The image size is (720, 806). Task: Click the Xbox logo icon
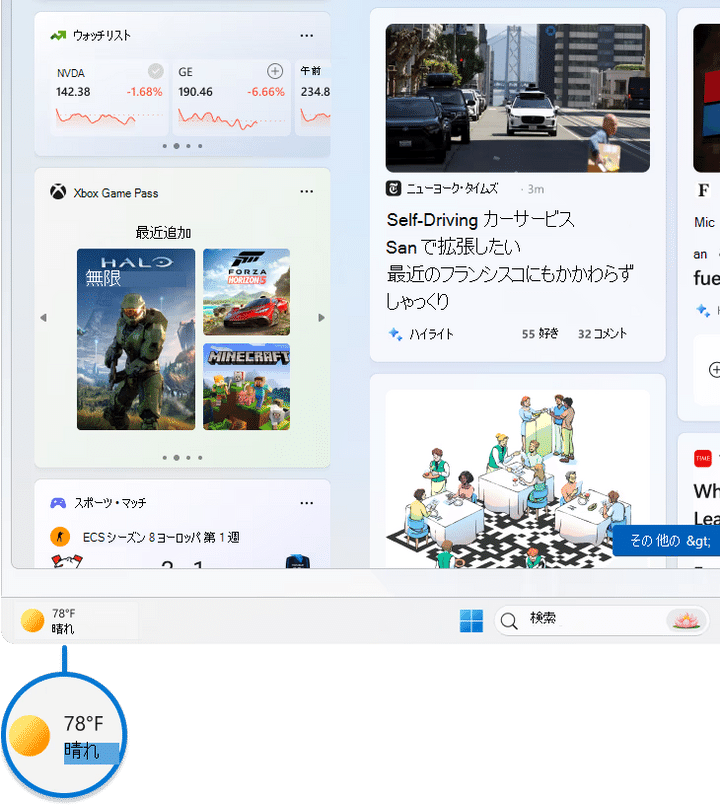click(58, 192)
